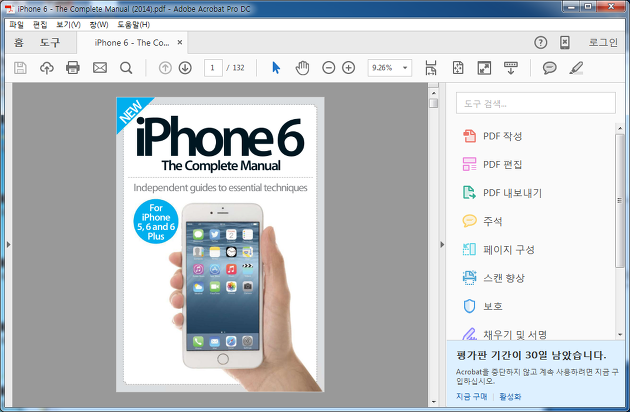
Task: Go to next page arrow
Action: [x=185, y=68]
